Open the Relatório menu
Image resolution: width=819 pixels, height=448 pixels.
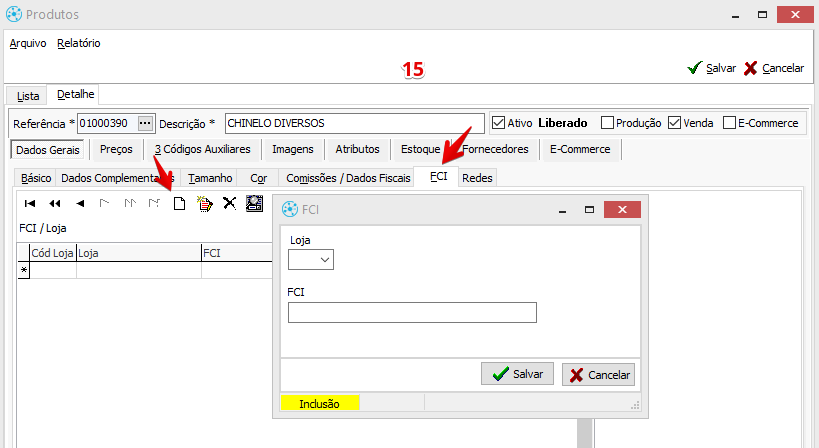coord(79,43)
